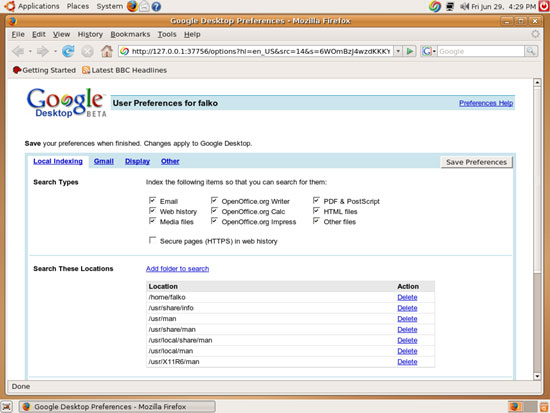Open the Bookmarks menu
This screenshot has width=550, height=413.
[x=130, y=34]
